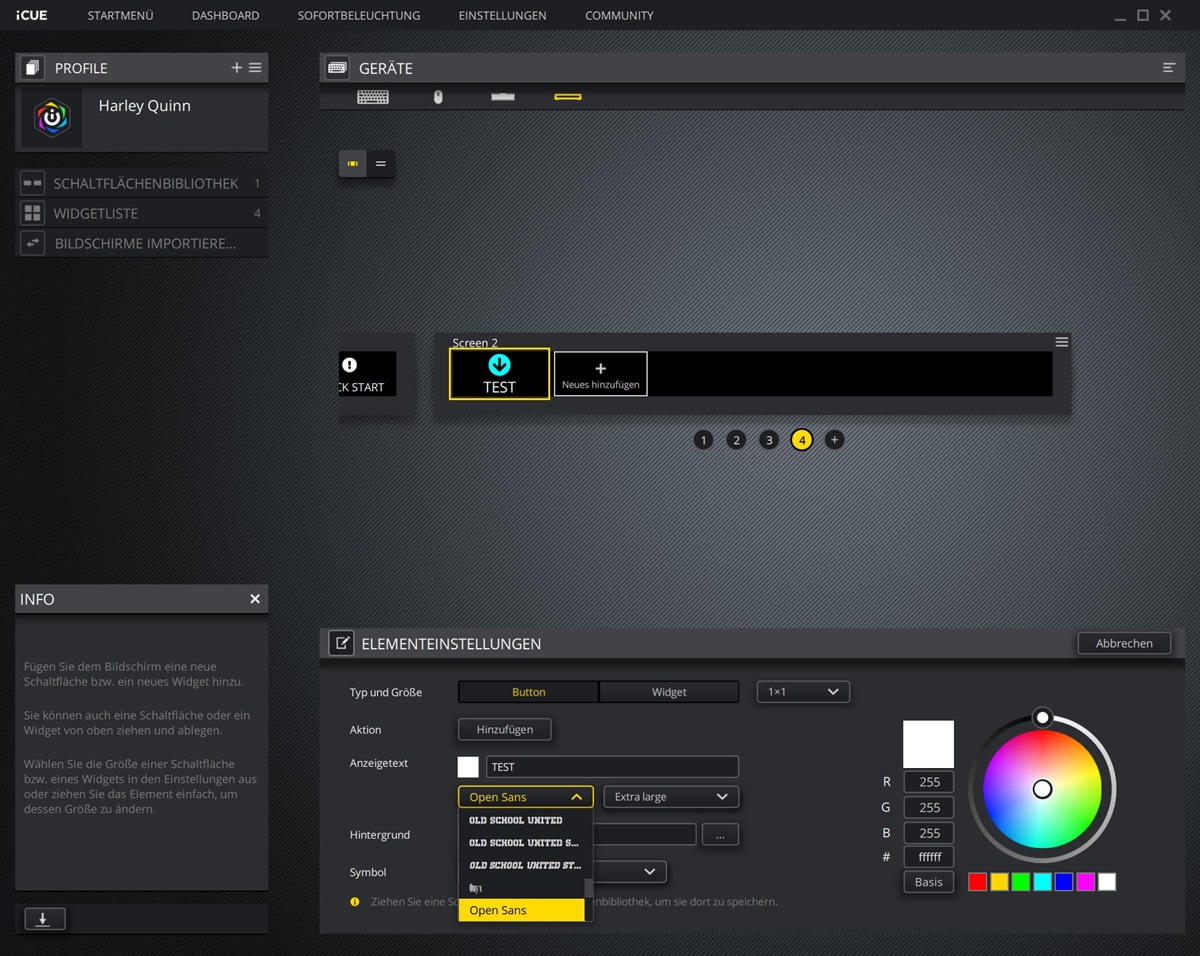Switch to list view with two lines
Screen dimensions: 1200x956
coord(381,163)
